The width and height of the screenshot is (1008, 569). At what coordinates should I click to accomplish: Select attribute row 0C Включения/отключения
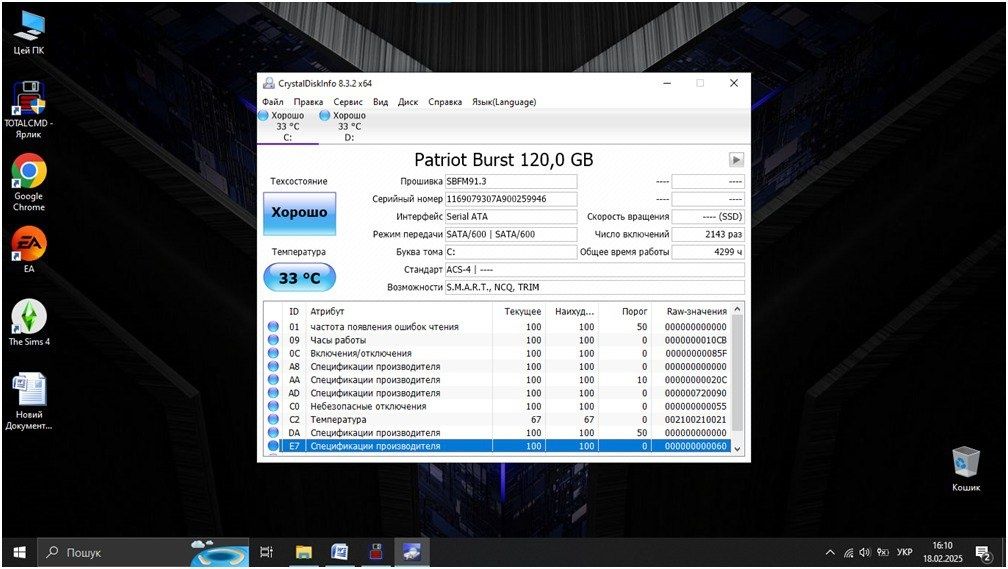[x=498, y=353]
